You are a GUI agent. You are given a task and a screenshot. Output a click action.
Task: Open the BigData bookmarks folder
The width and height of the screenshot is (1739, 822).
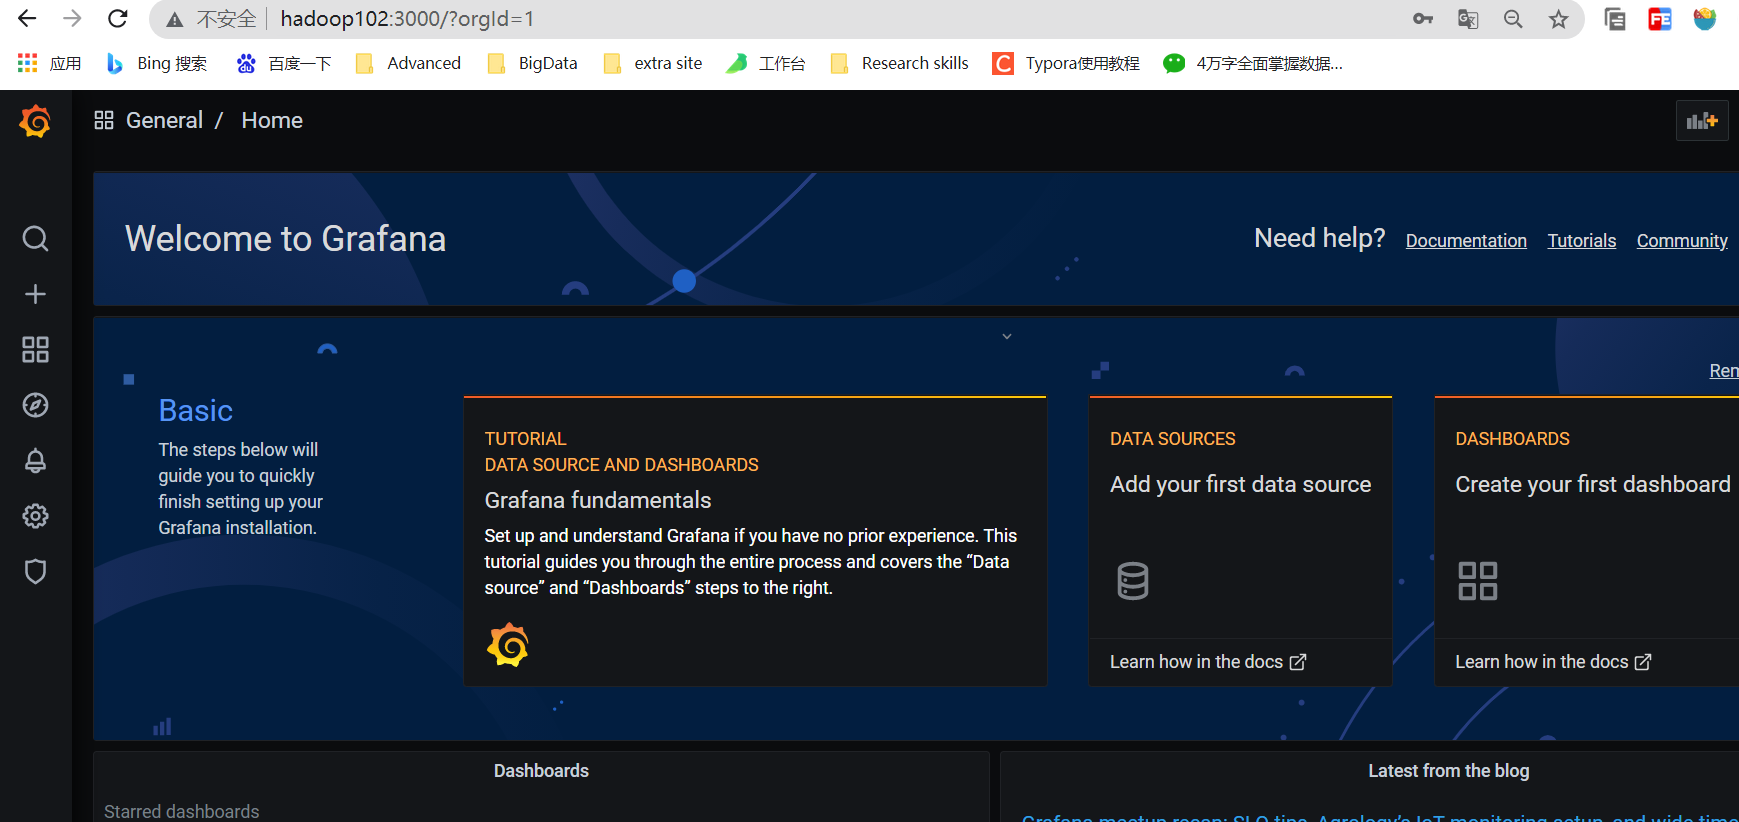click(x=532, y=63)
